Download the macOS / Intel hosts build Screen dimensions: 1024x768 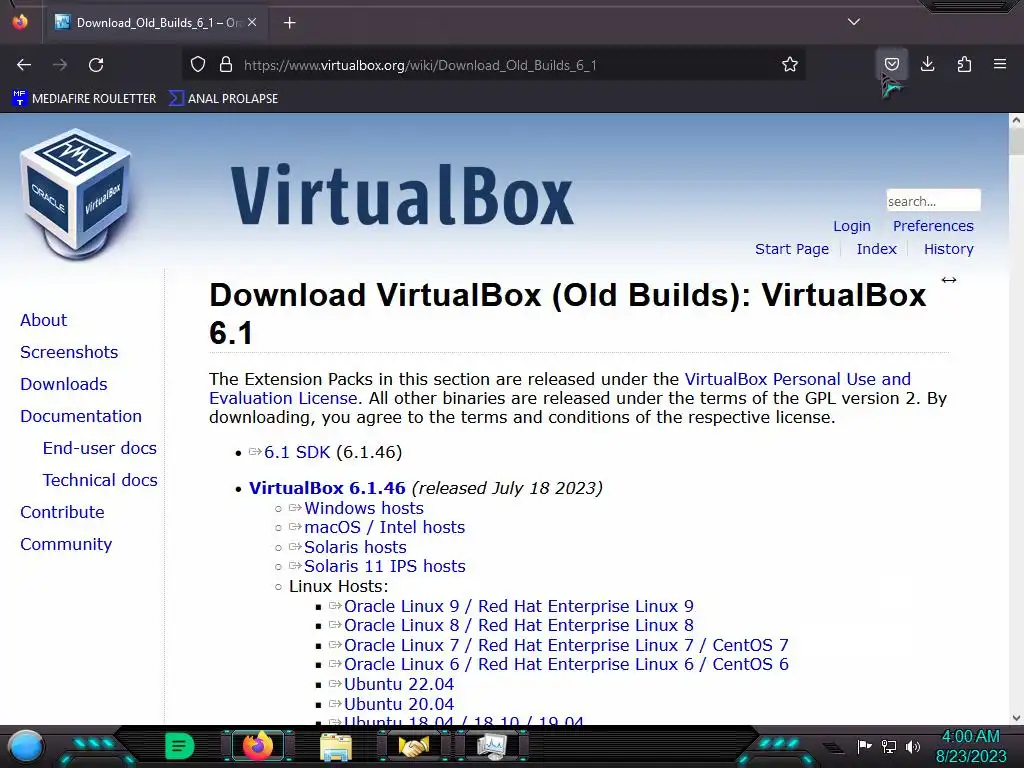pyautogui.click(x=385, y=527)
